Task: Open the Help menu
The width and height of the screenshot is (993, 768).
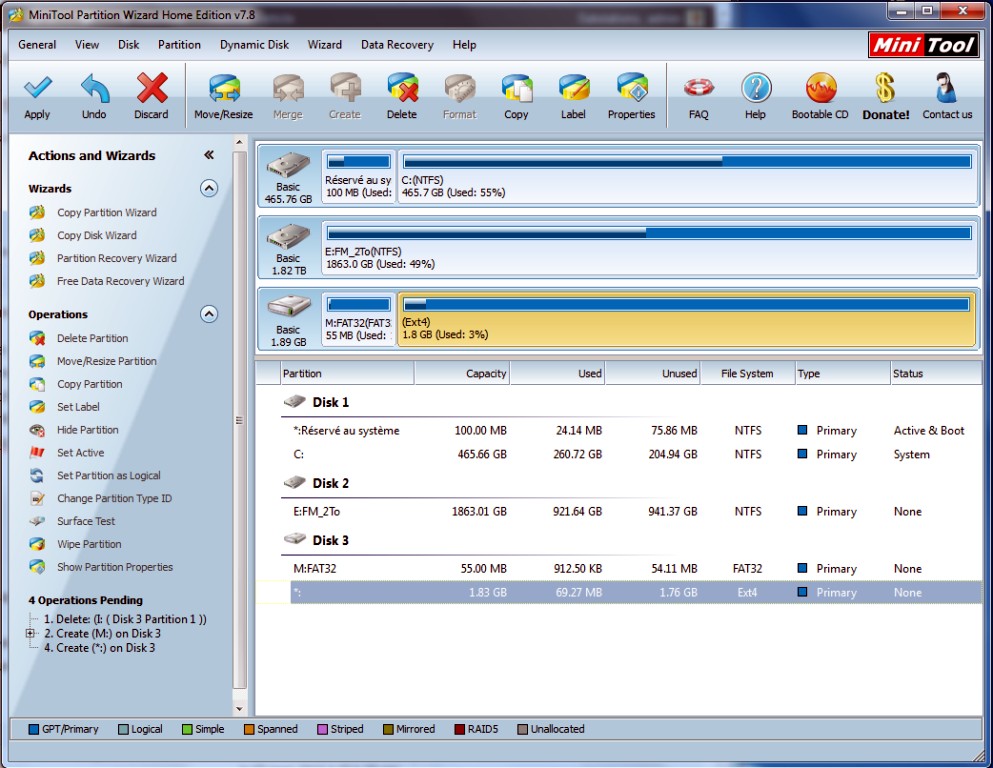Action: pos(464,45)
